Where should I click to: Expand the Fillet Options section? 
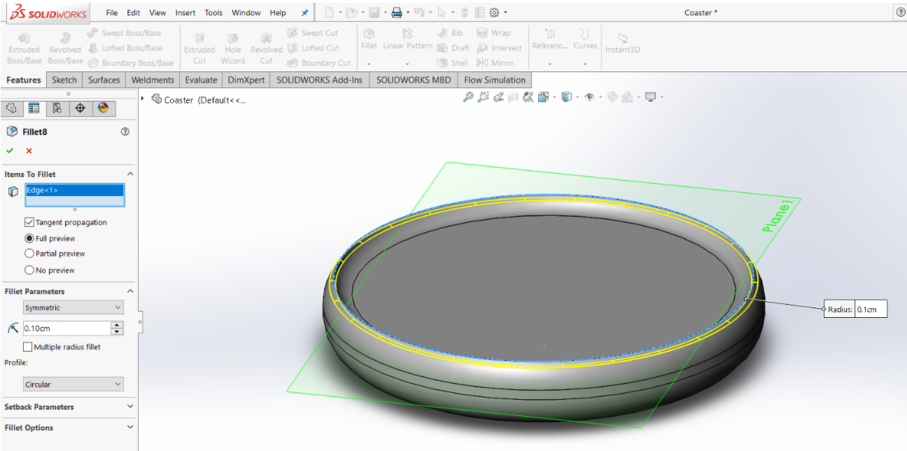[x=130, y=428]
